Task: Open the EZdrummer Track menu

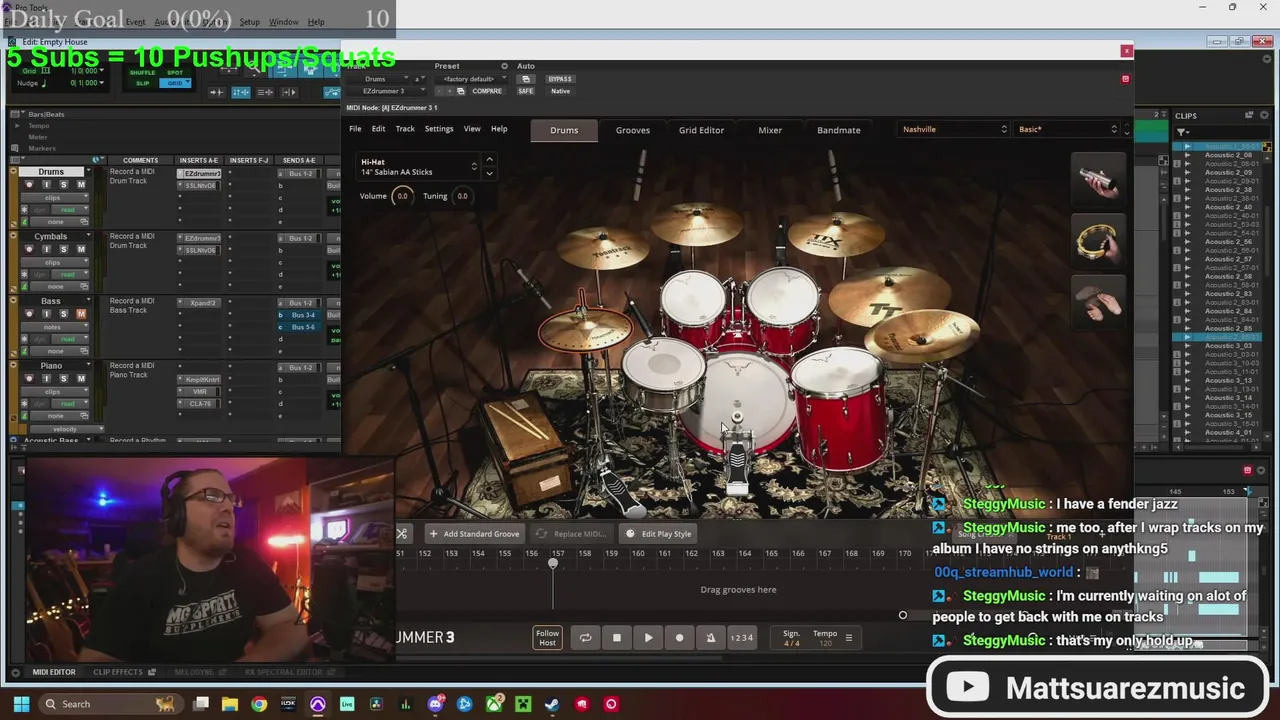Action: pyautogui.click(x=405, y=129)
